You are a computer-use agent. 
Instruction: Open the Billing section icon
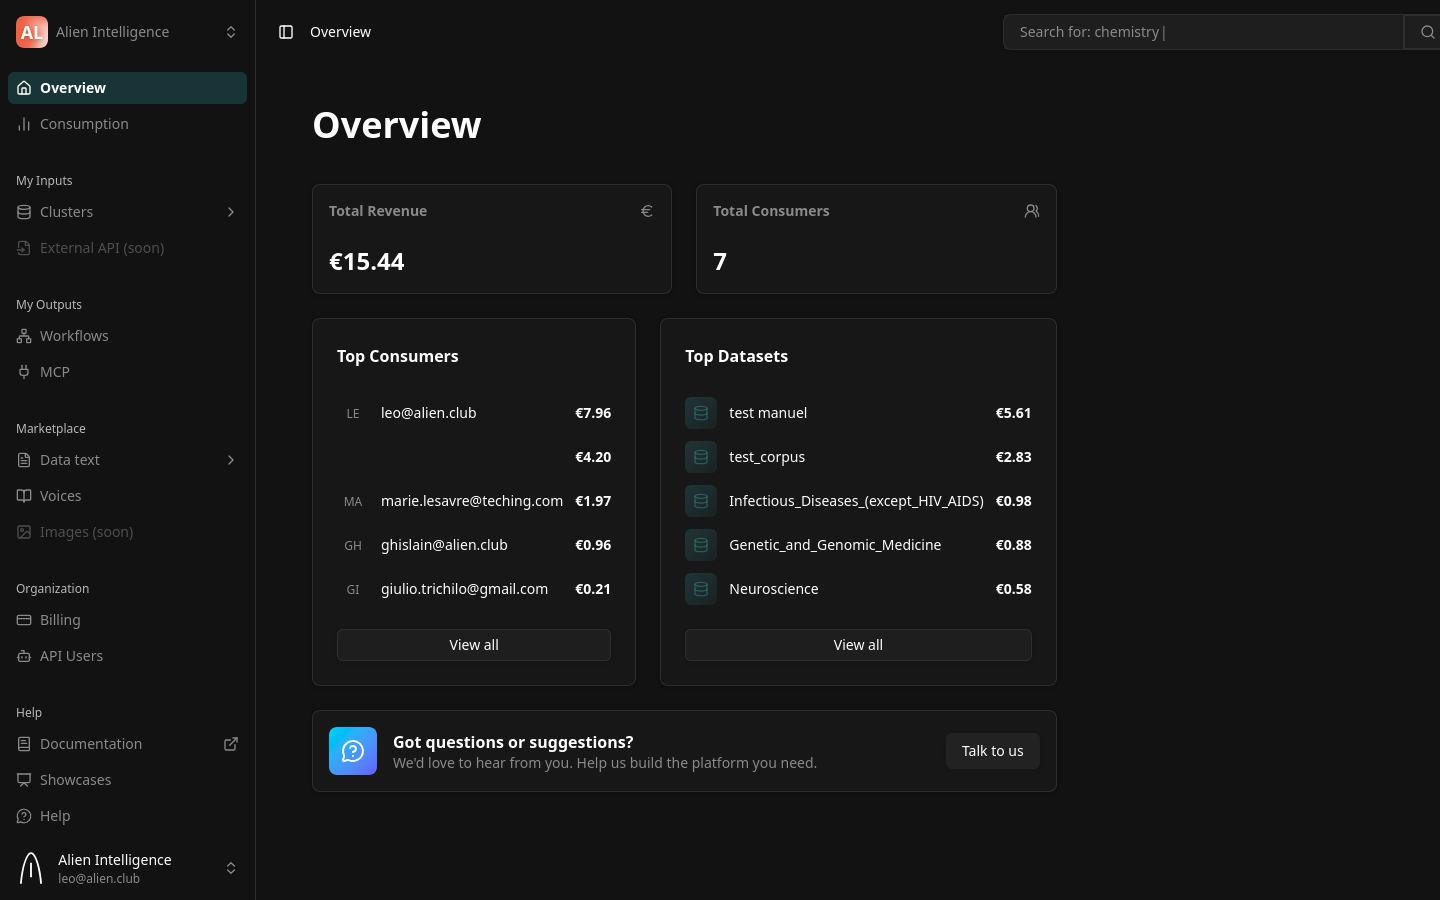(x=24, y=620)
